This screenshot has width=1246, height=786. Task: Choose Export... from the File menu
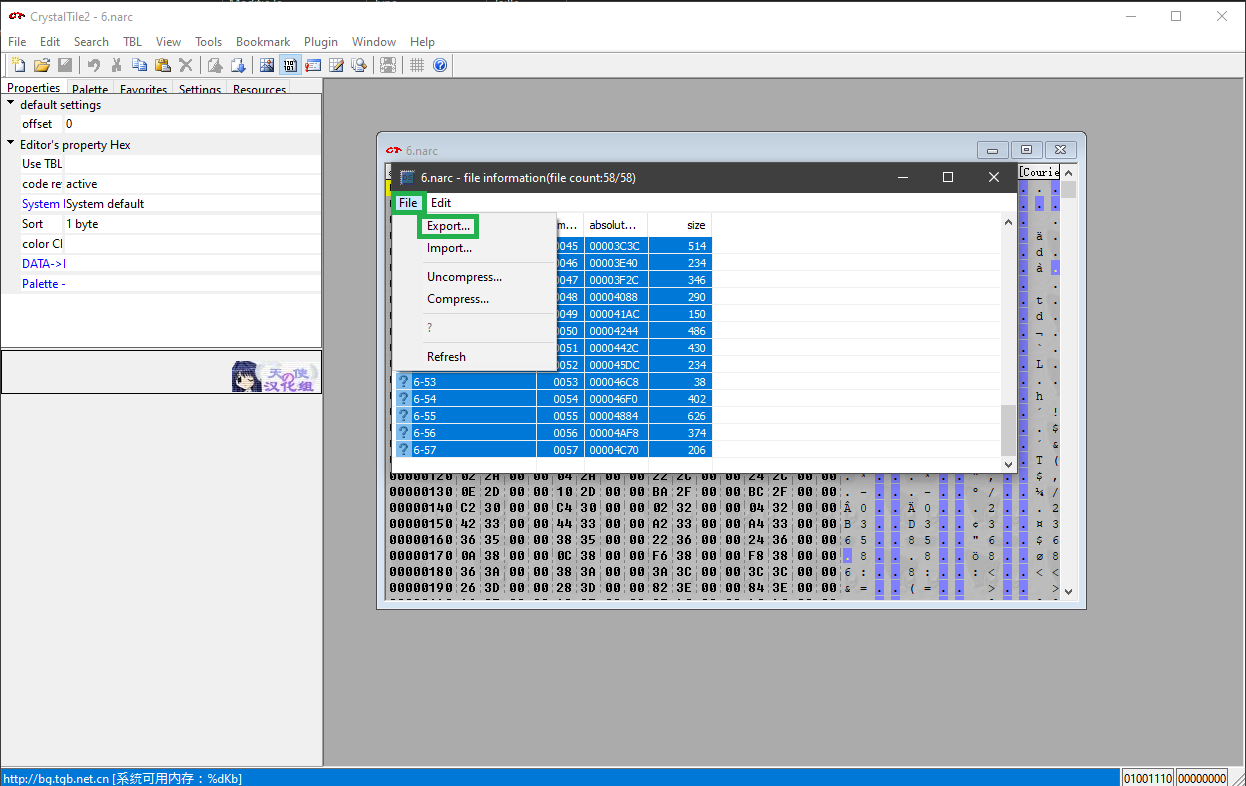click(448, 226)
